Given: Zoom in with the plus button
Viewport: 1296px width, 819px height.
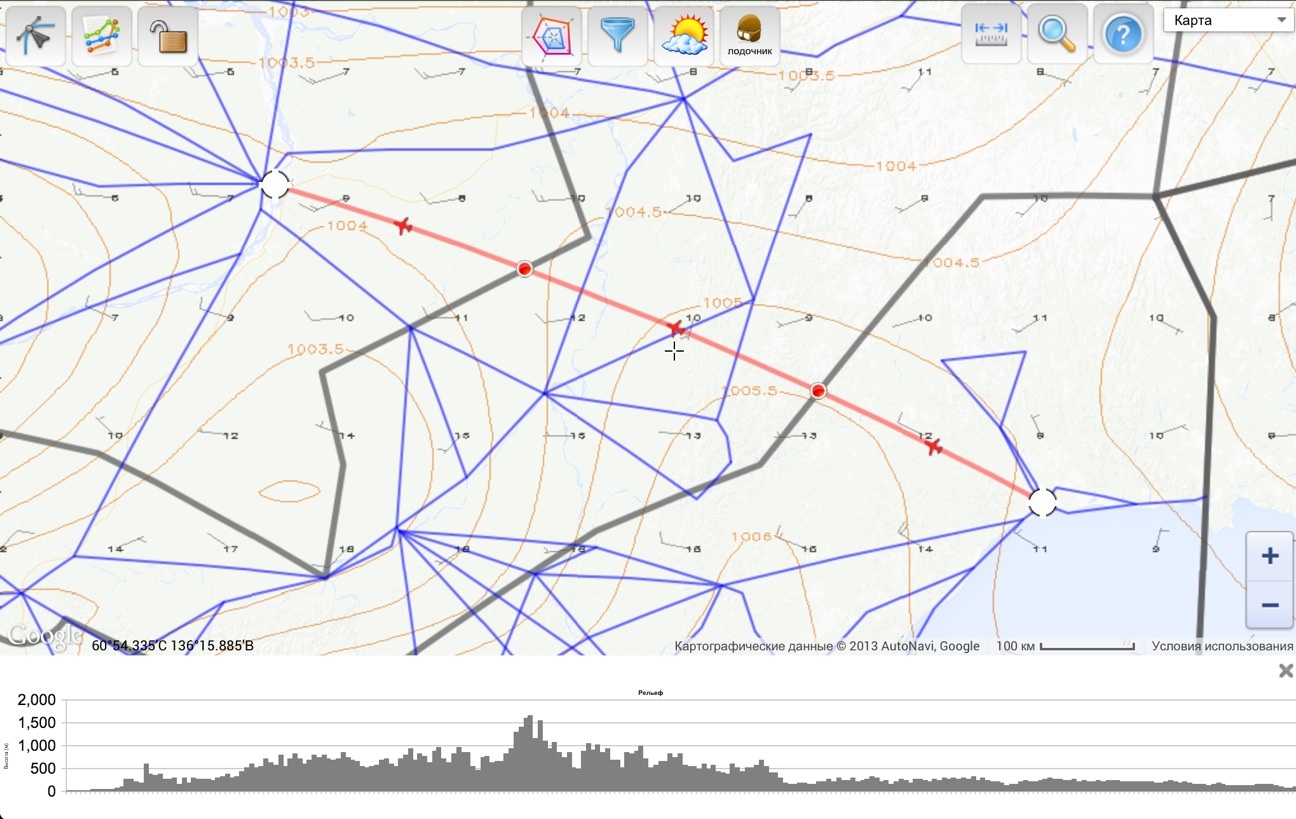Looking at the screenshot, I should click(1270, 556).
